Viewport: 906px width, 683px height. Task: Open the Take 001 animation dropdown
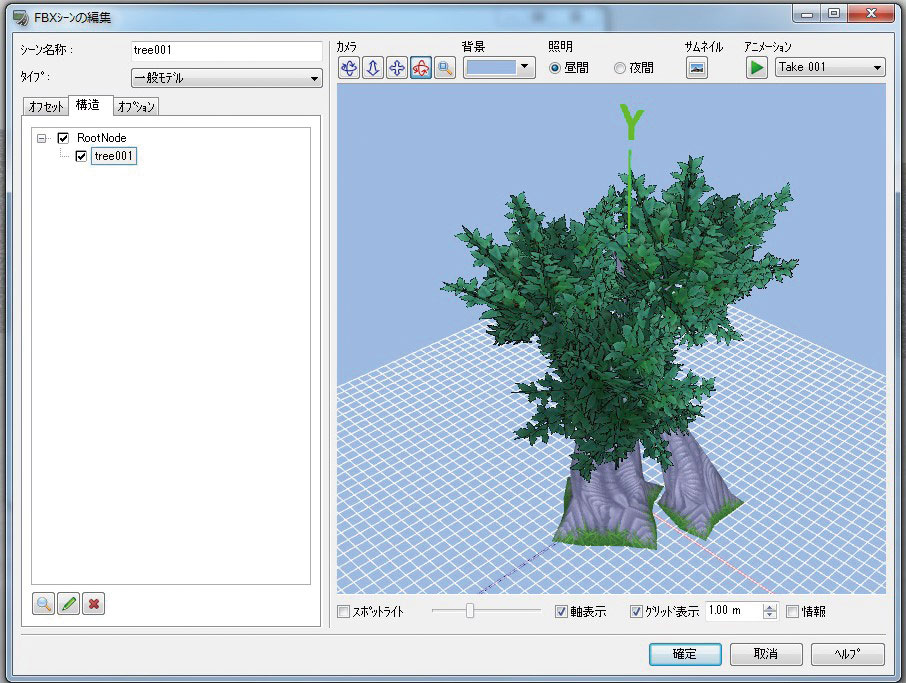(x=830, y=67)
